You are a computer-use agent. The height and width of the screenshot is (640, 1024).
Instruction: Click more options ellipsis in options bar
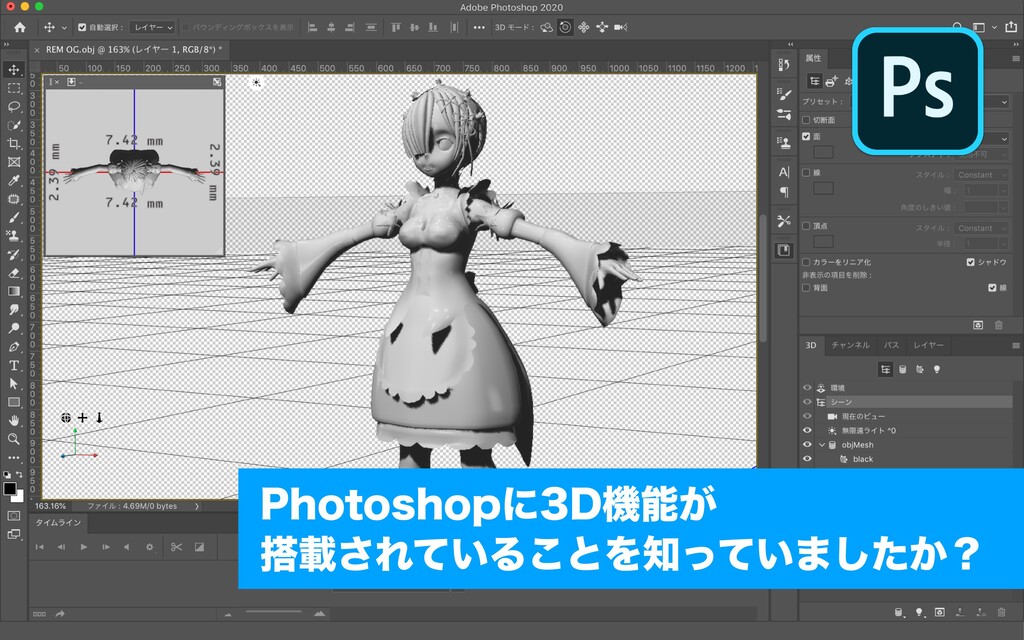tap(479, 27)
